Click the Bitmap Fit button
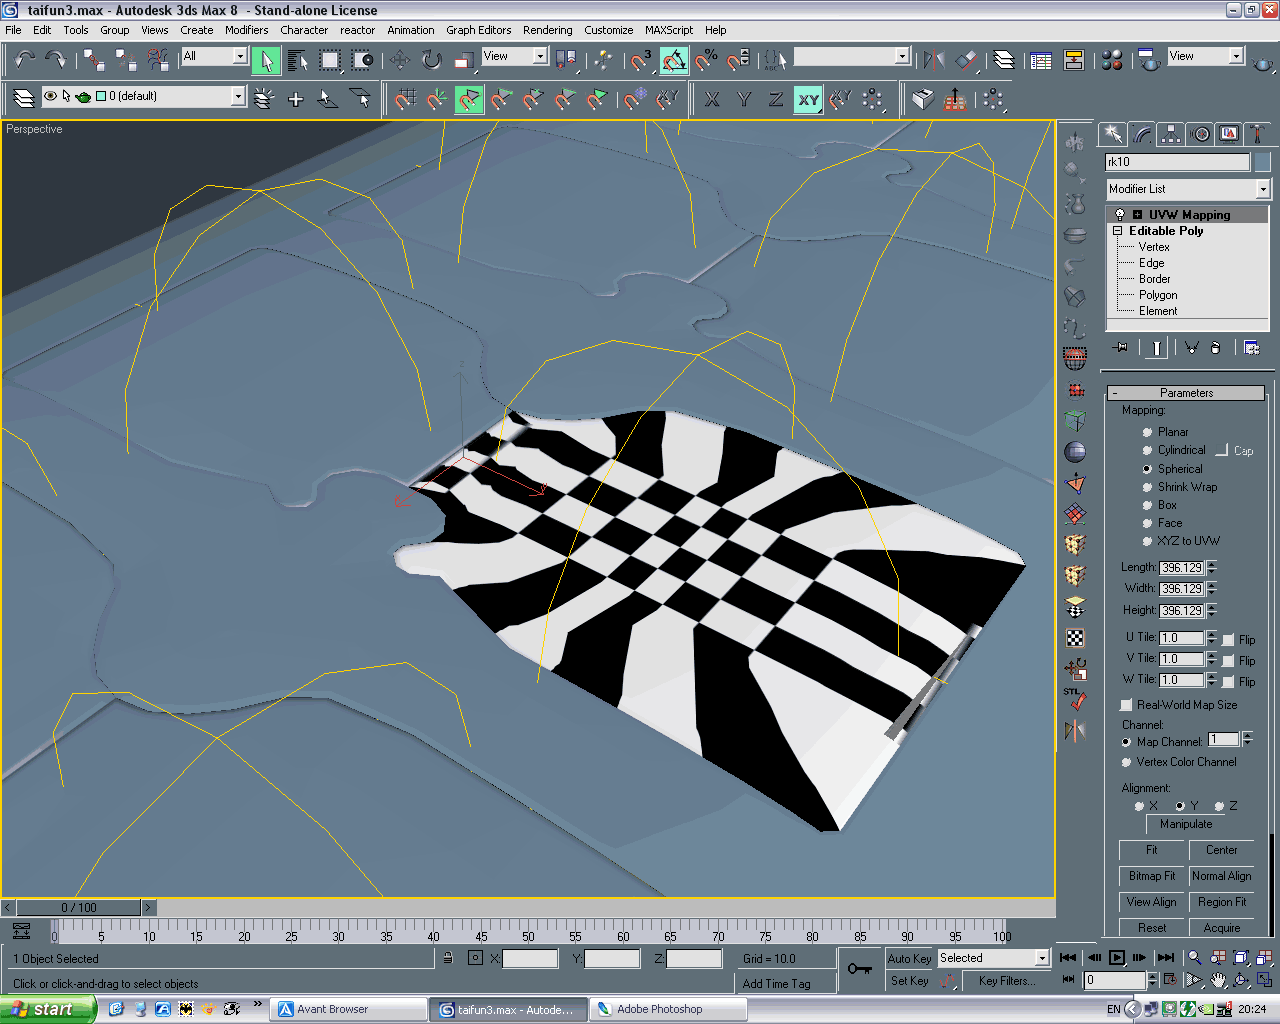 click(x=1152, y=876)
